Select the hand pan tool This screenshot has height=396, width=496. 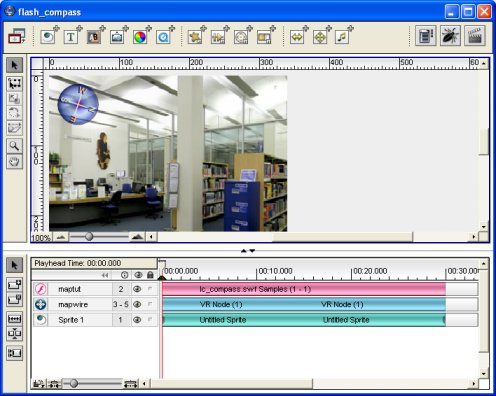tap(14, 162)
